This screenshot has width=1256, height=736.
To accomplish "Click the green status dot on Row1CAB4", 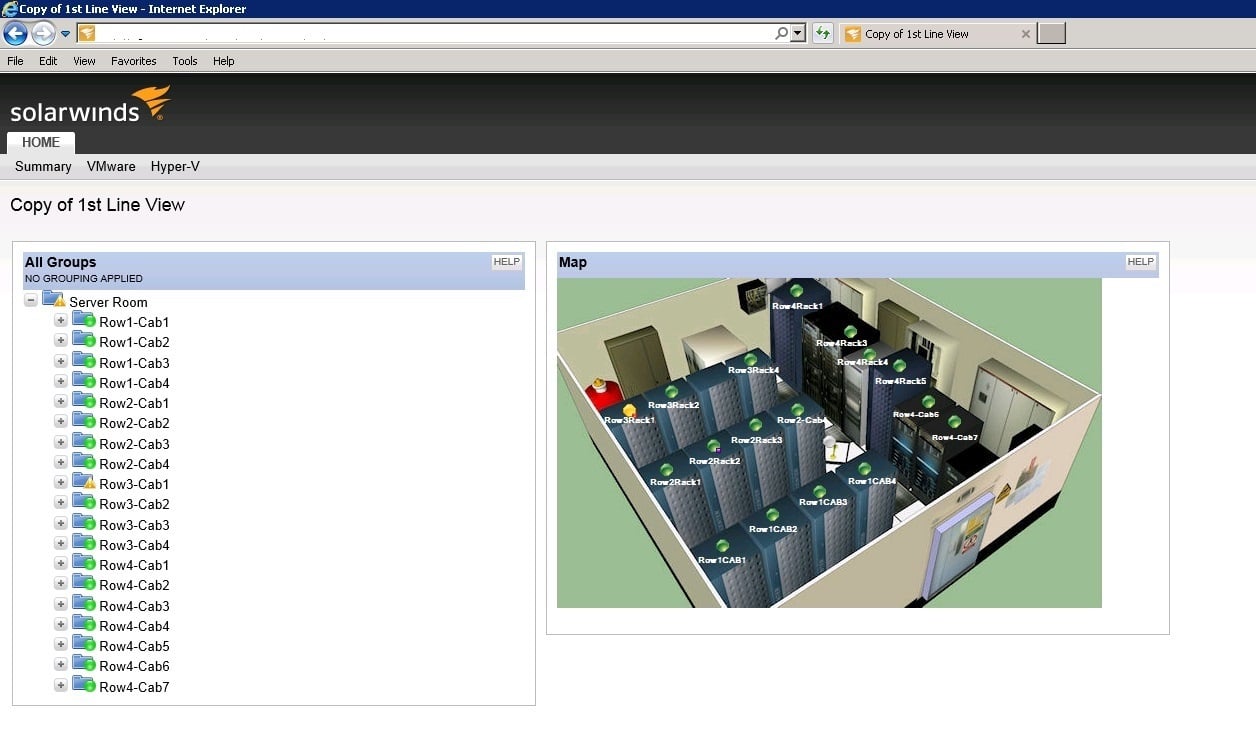I will pyautogui.click(x=864, y=468).
